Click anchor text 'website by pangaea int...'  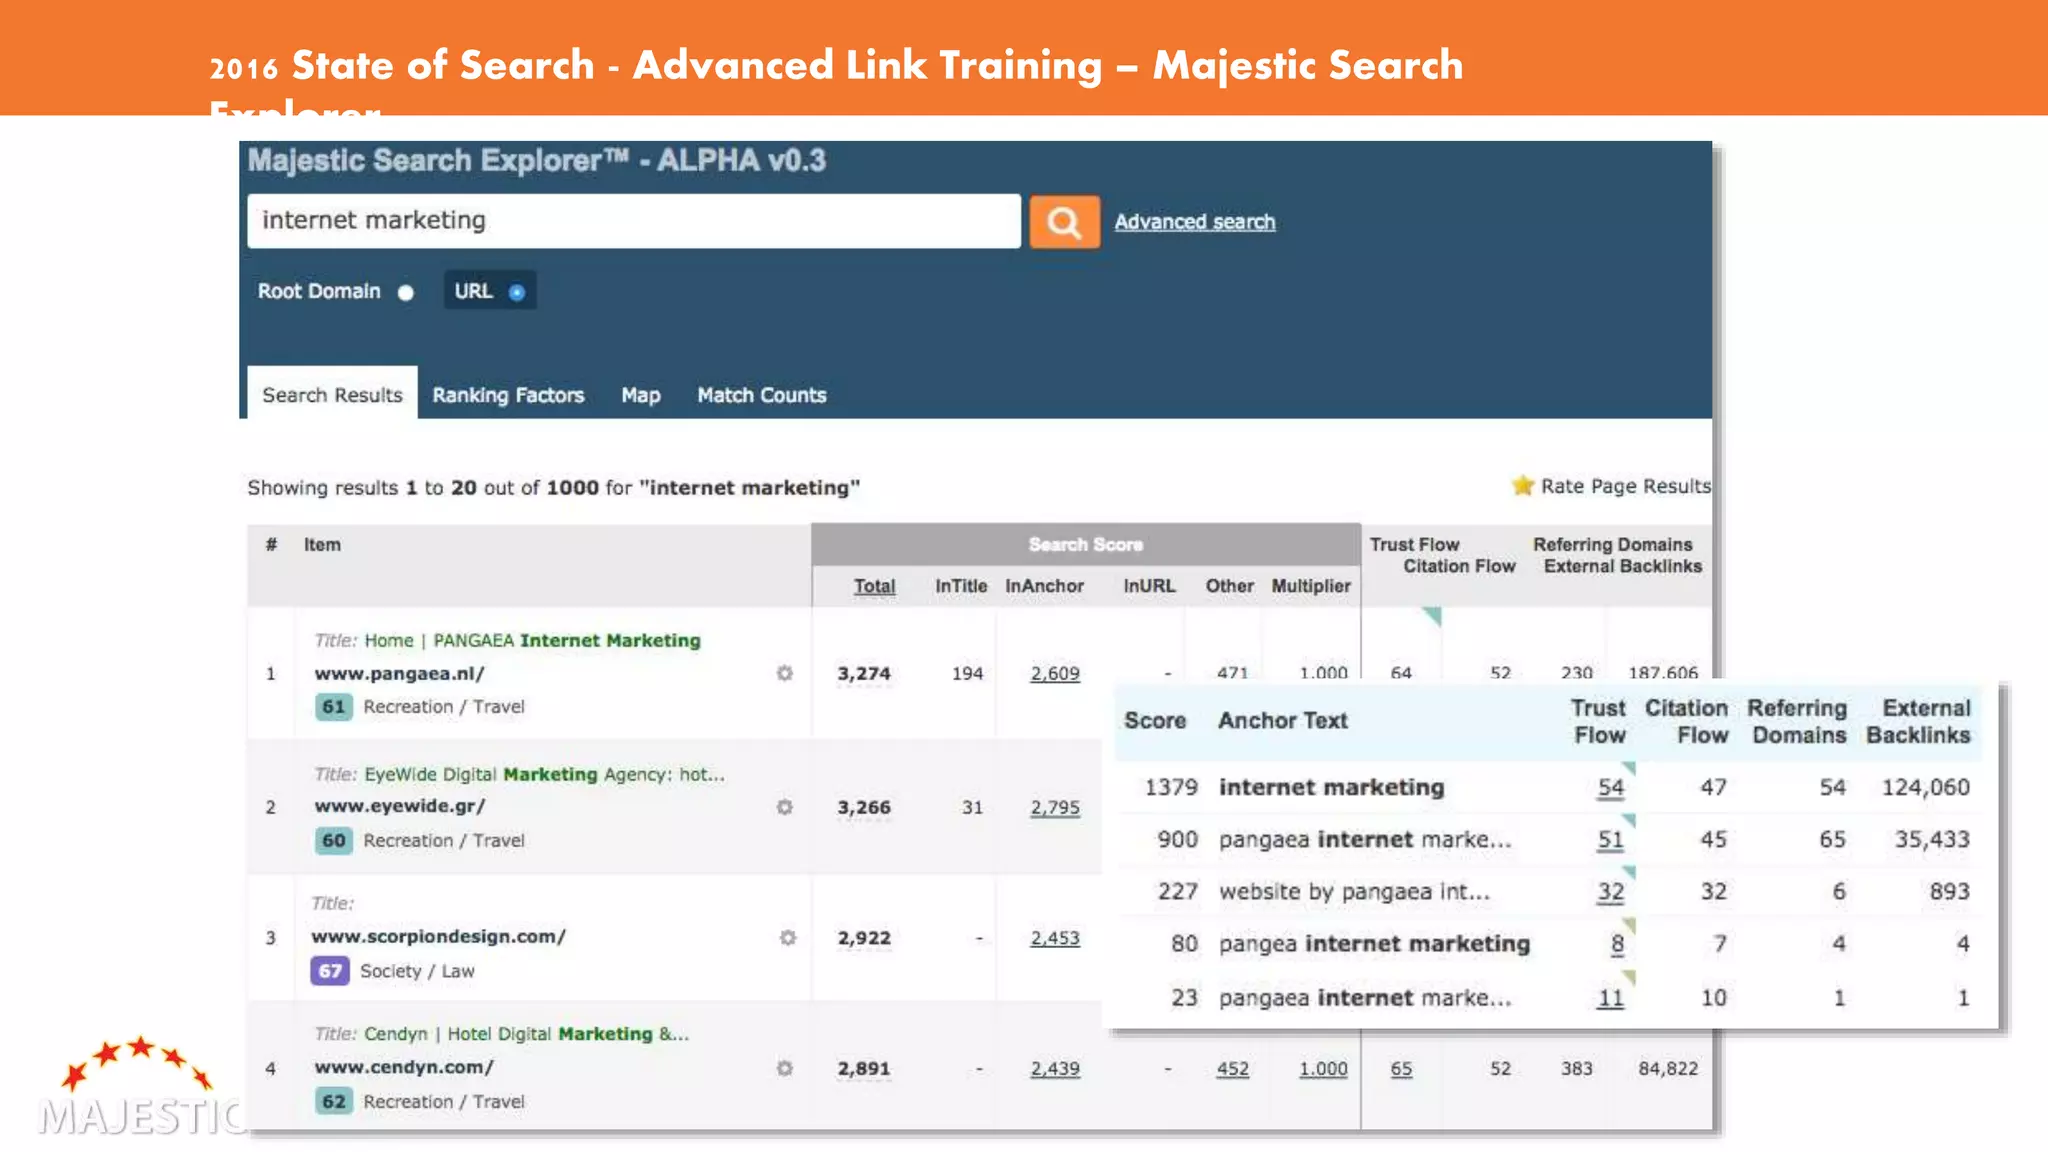(x=1354, y=892)
